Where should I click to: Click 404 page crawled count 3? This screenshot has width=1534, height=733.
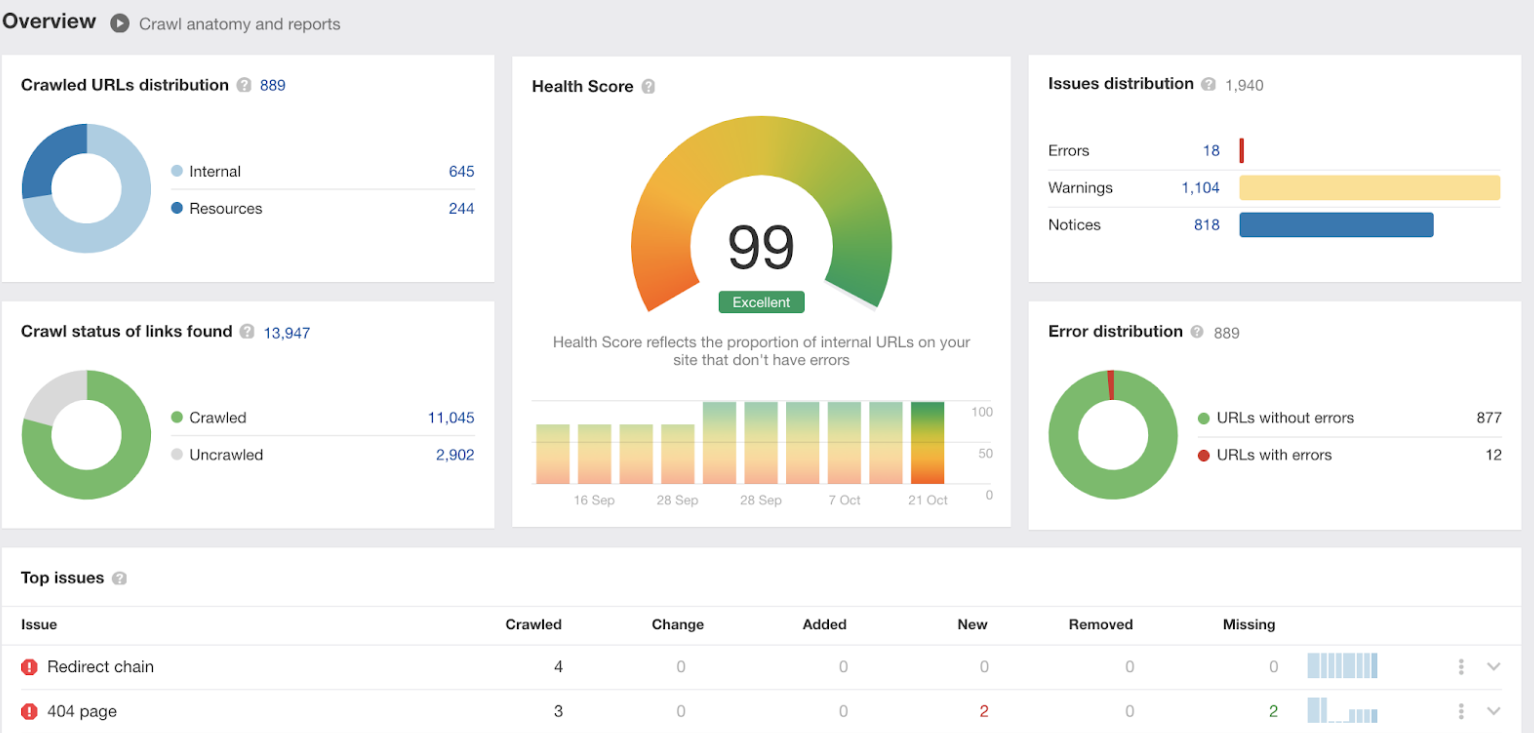coord(558,712)
